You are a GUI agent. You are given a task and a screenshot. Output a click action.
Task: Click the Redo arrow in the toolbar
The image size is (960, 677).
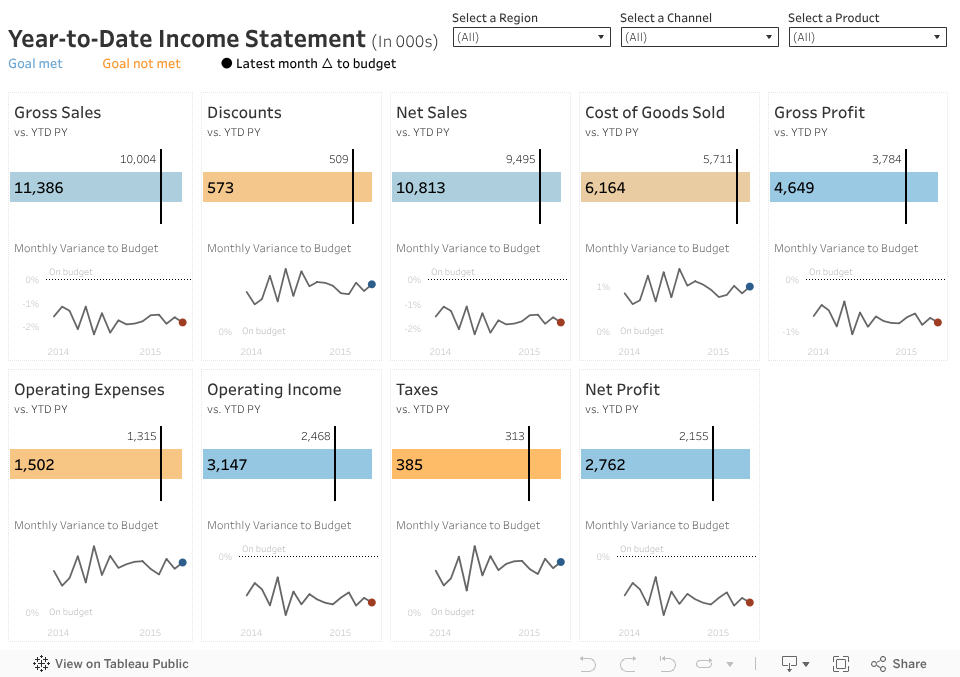click(x=628, y=664)
